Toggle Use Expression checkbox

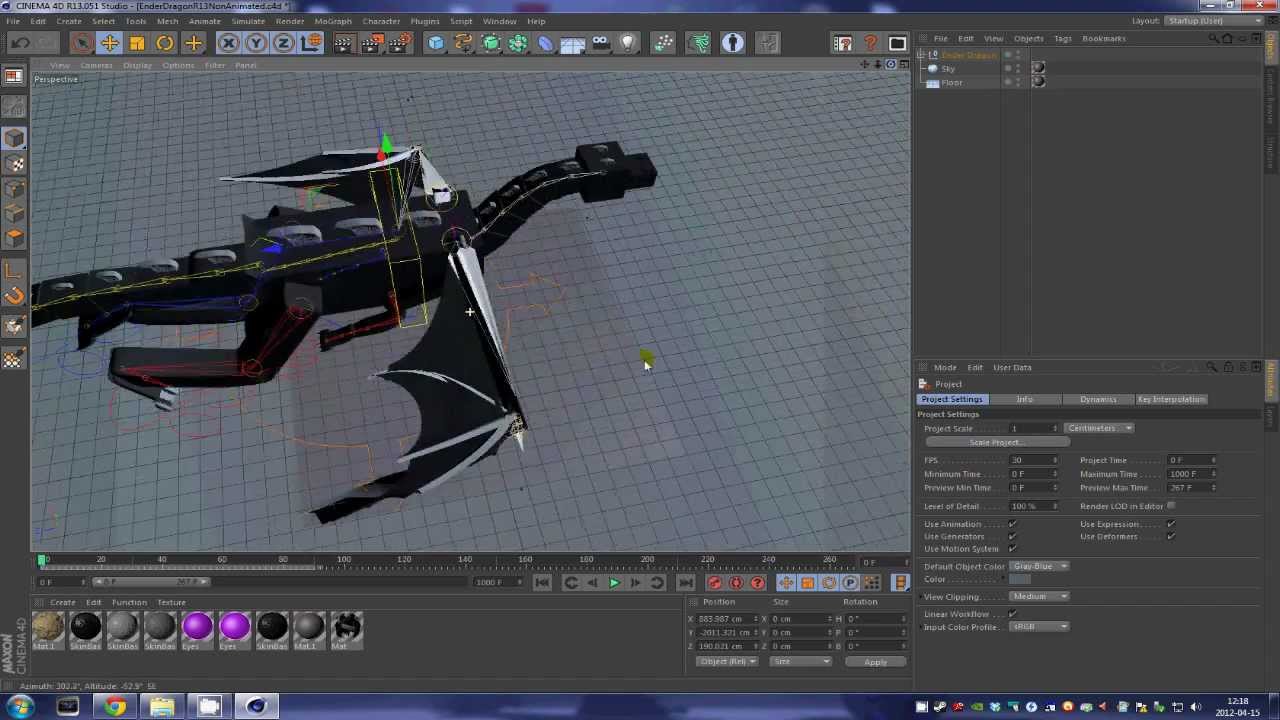point(1170,524)
